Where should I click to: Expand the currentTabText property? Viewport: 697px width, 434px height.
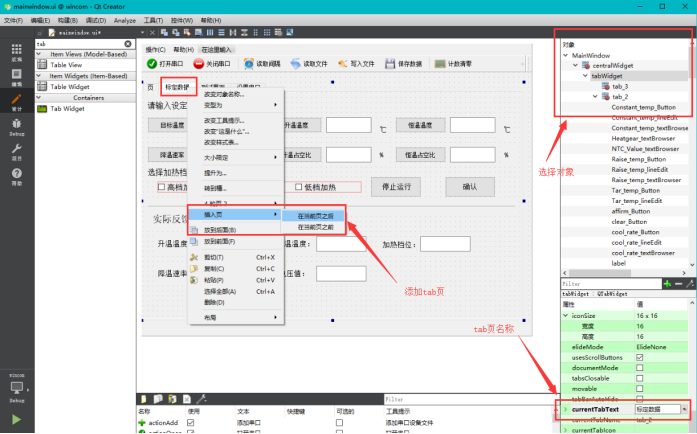pos(565,409)
